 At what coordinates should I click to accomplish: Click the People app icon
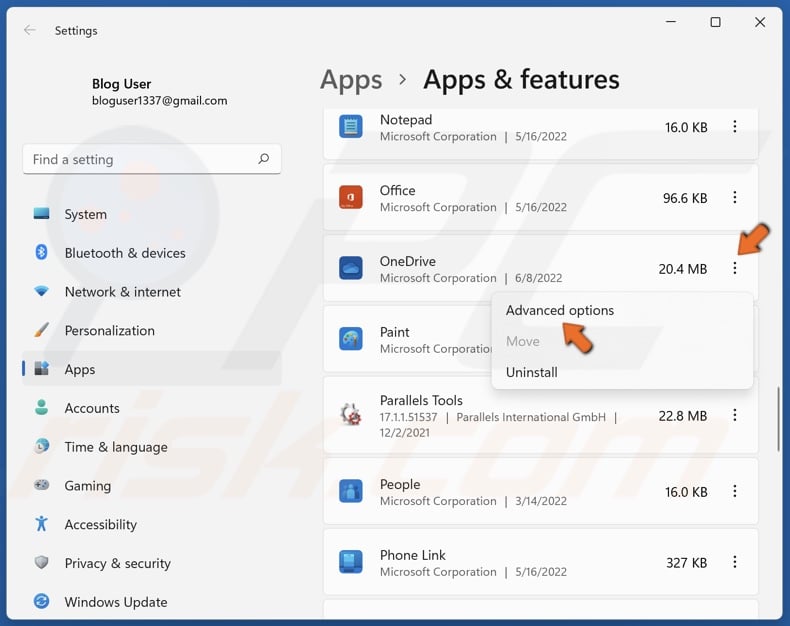tap(351, 491)
